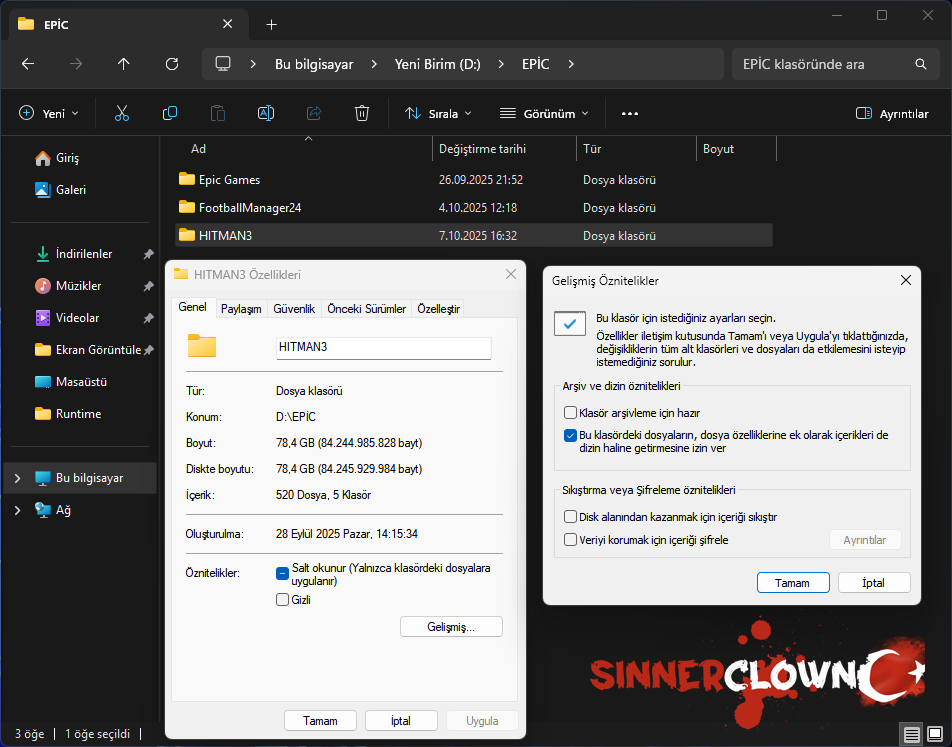Click the Gelişmiş... button
This screenshot has width=952, height=747.
pos(451,627)
